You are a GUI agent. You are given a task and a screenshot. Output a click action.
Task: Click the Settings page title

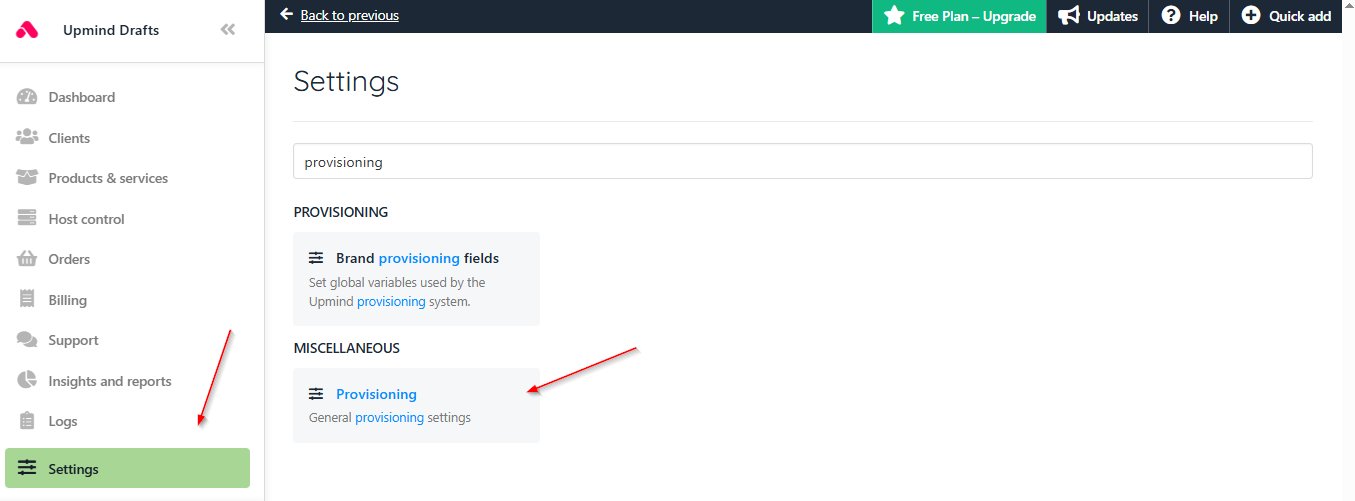tap(346, 81)
